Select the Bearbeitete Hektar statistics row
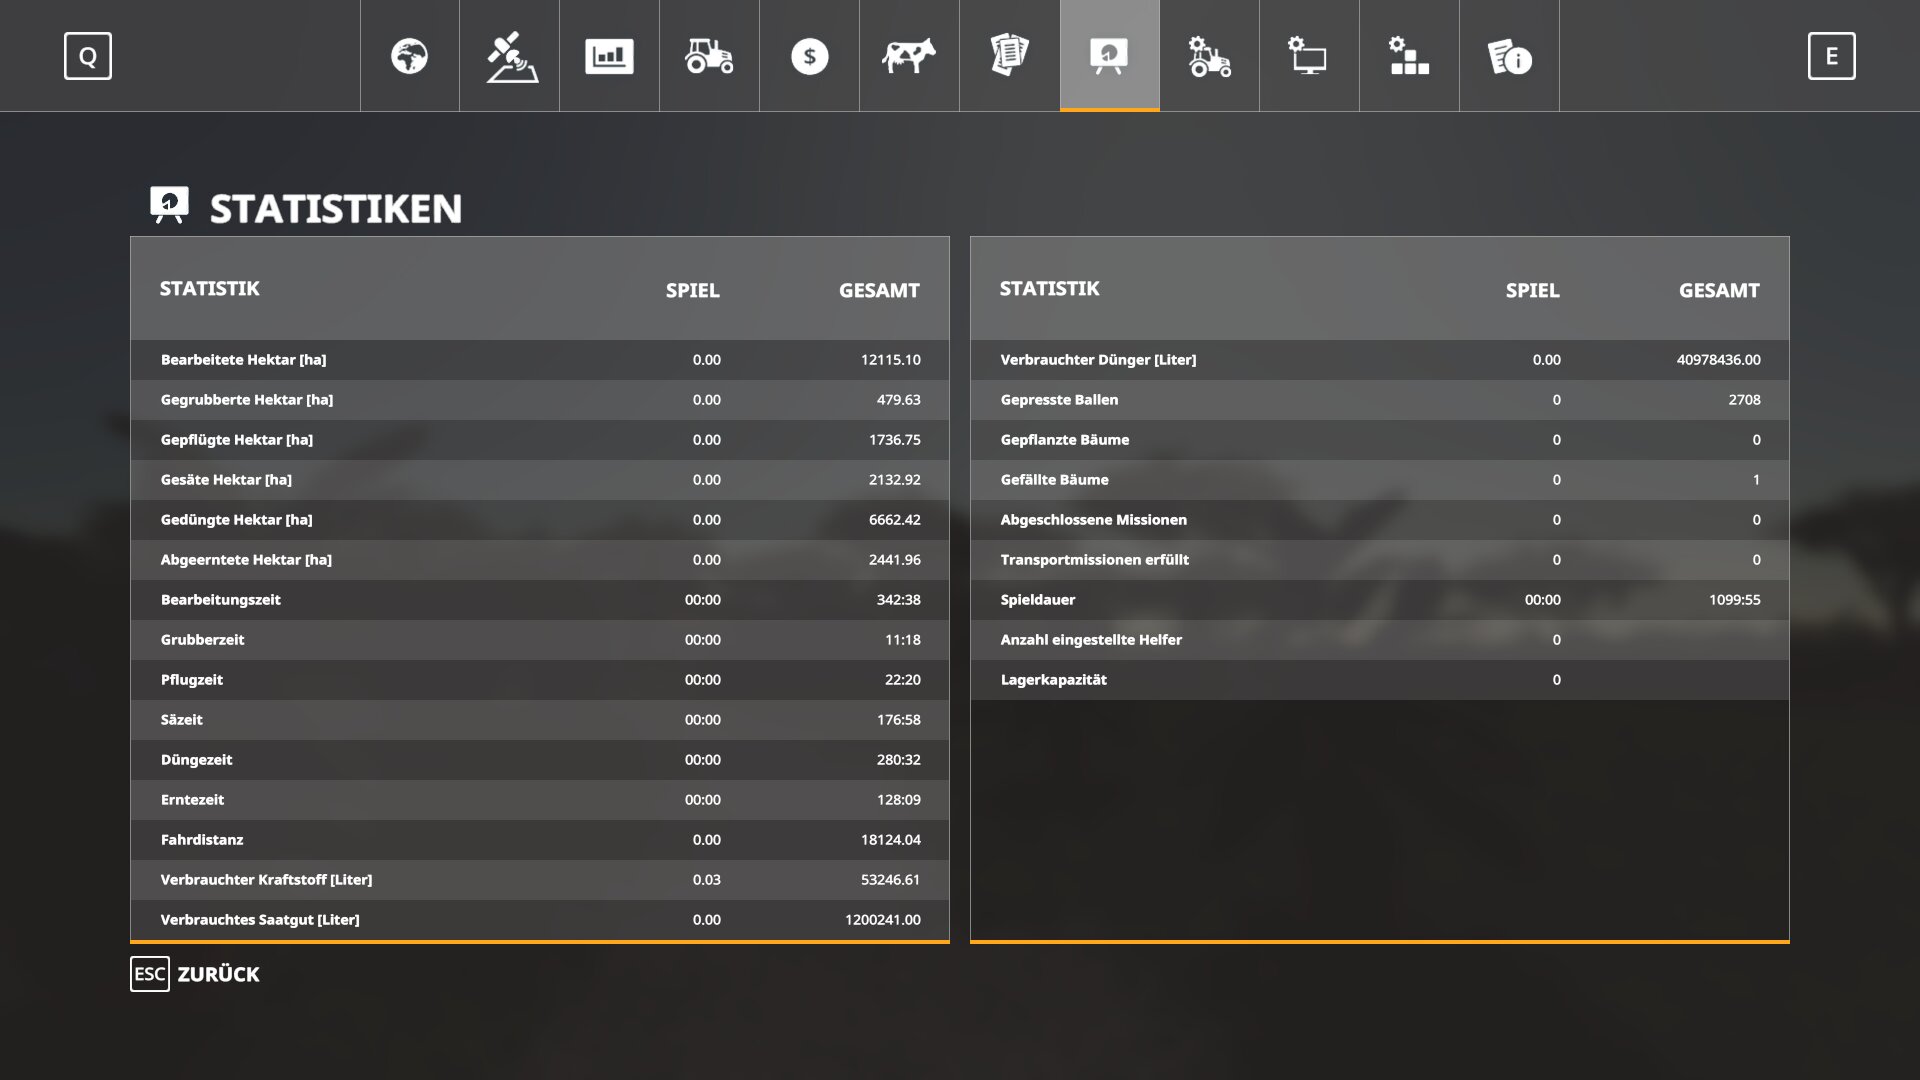 point(540,360)
